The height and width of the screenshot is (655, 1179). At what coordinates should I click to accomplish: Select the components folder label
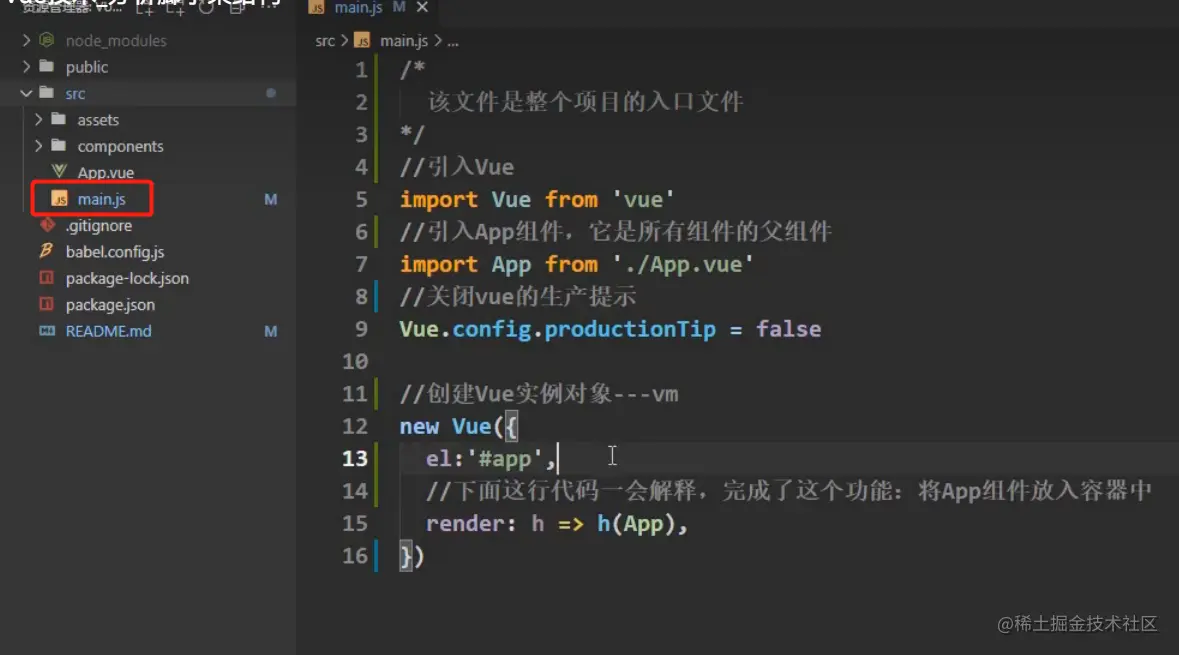click(x=120, y=146)
